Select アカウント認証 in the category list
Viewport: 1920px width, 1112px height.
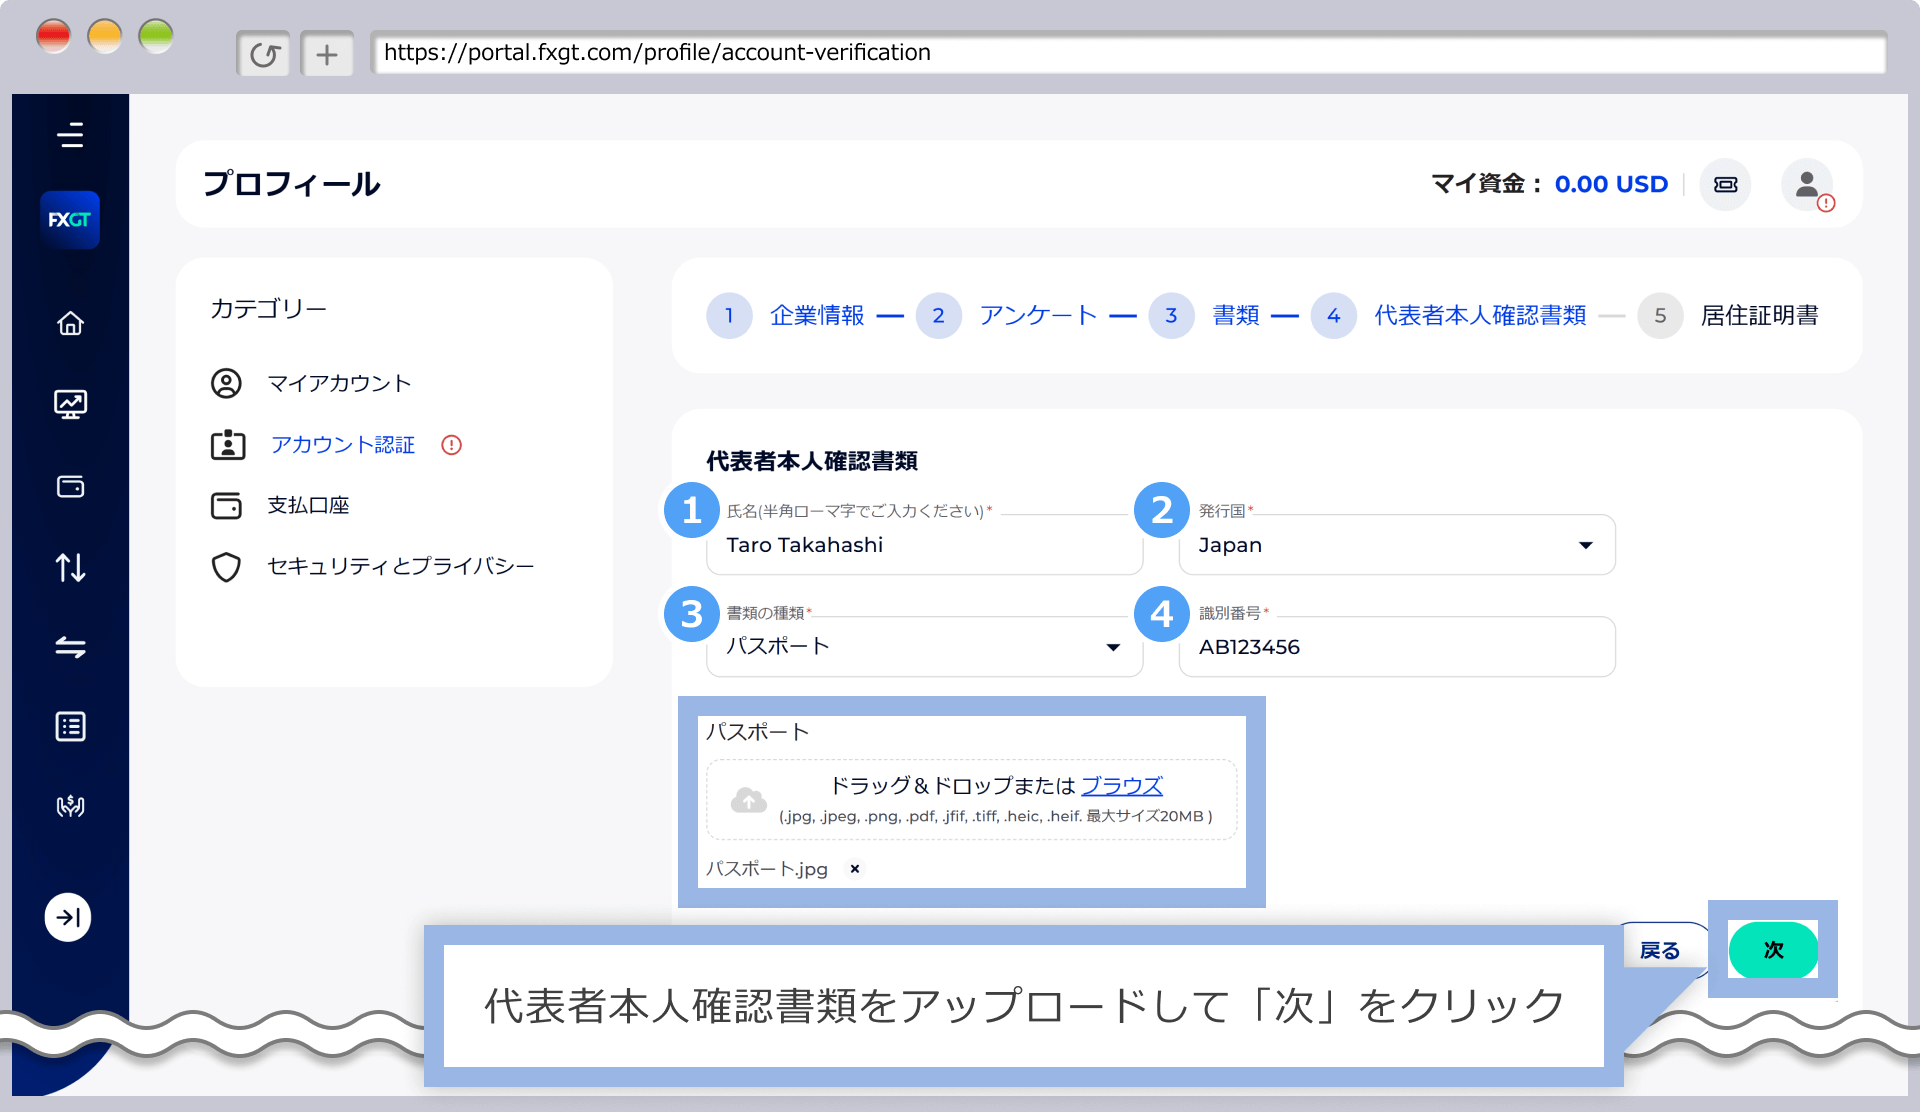pos(342,445)
